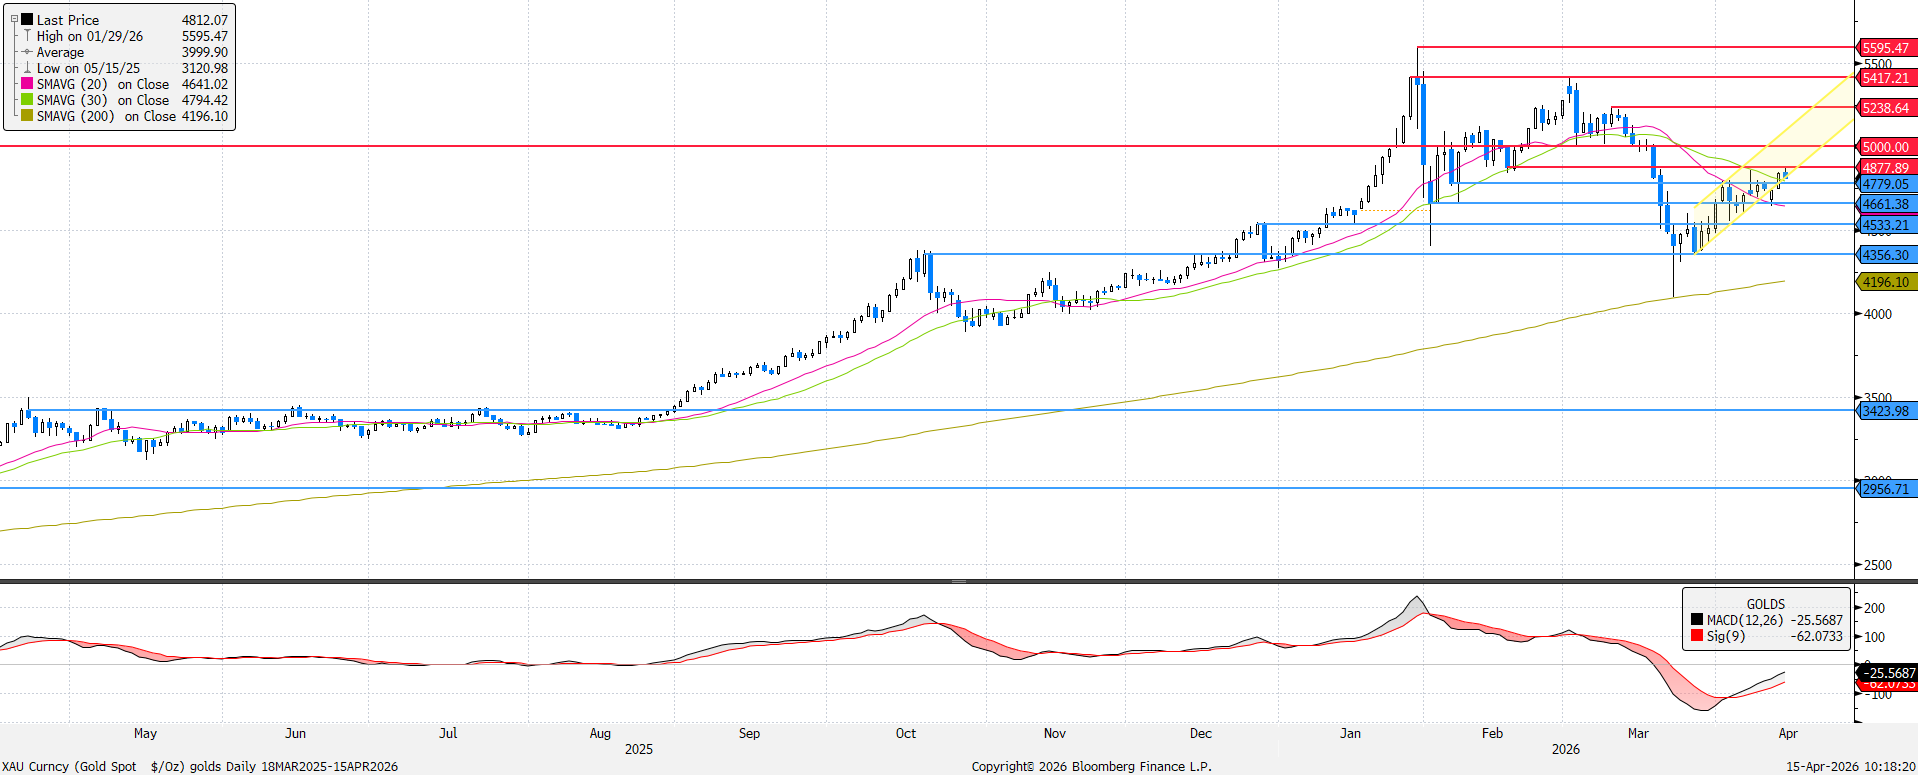Select the Average marker icon in legend
The width and height of the screenshot is (1918, 775).
pyautogui.click(x=27, y=52)
